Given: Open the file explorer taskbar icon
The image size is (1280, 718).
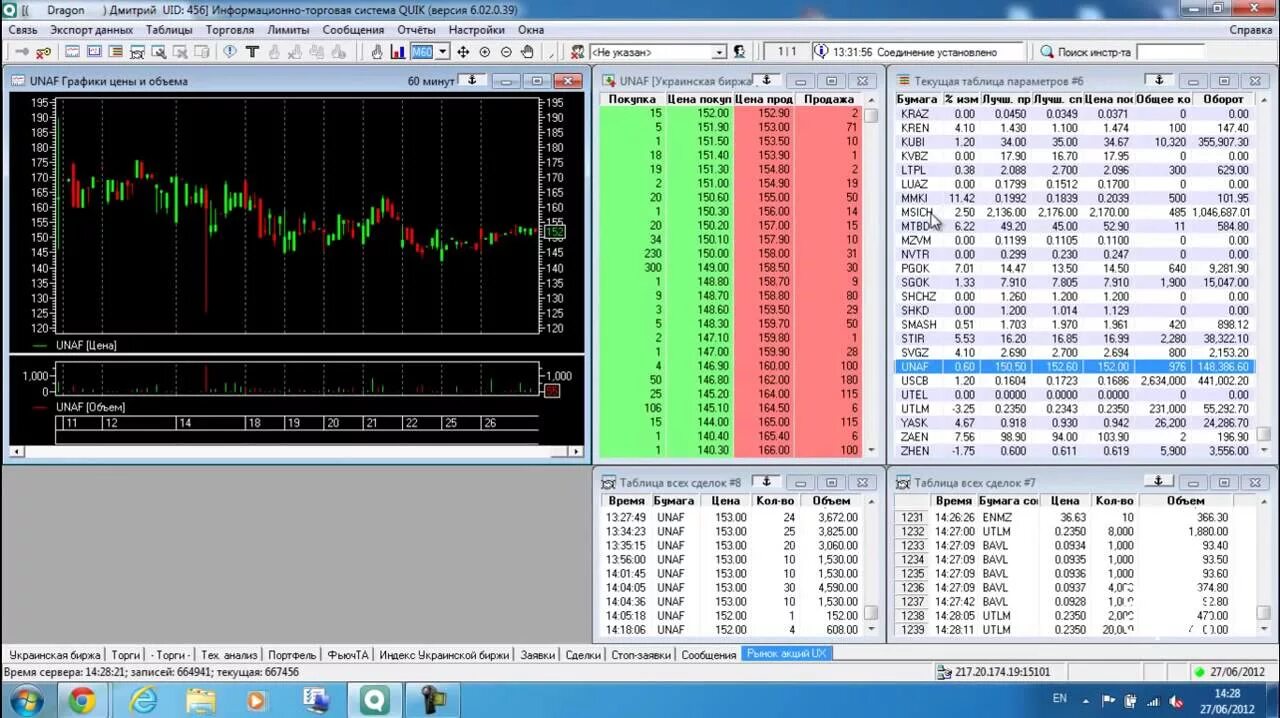Looking at the screenshot, I should pyautogui.click(x=200, y=700).
